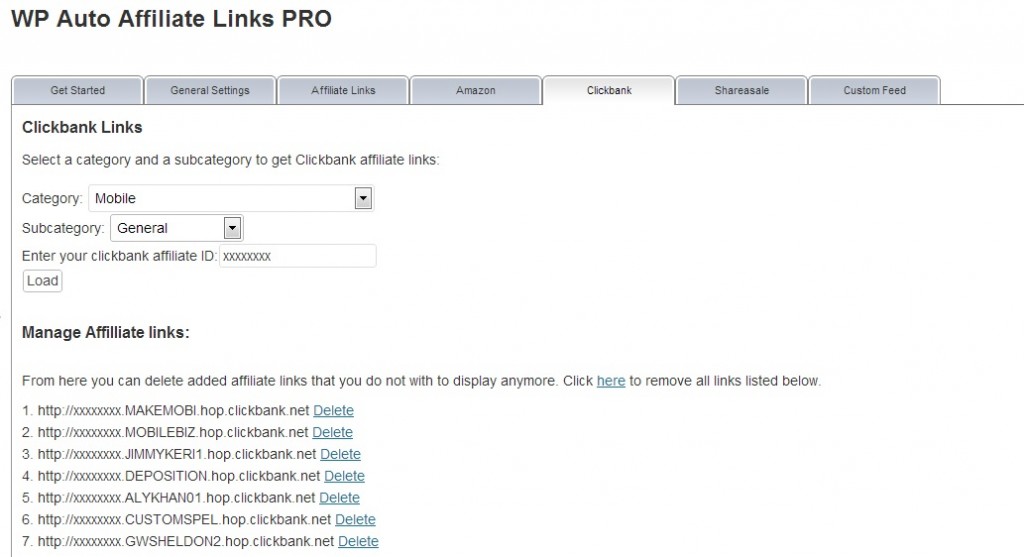1024x557 pixels.
Task: Delete the DEPOSITION affiliate link
Action: (x=344, y=476)
